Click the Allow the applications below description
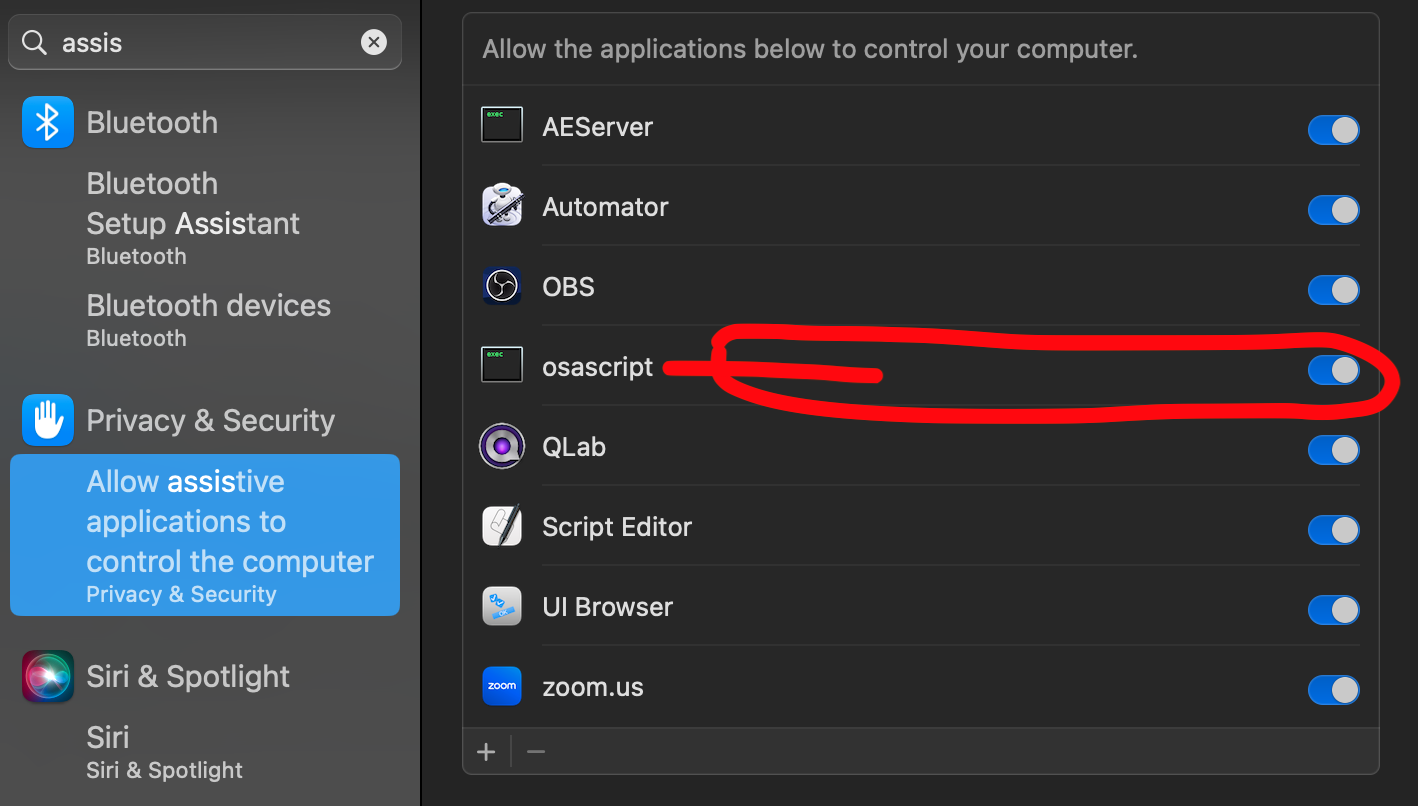This screenshot has height=806, width=1418. pyautogui.click(x=810, y=49)
